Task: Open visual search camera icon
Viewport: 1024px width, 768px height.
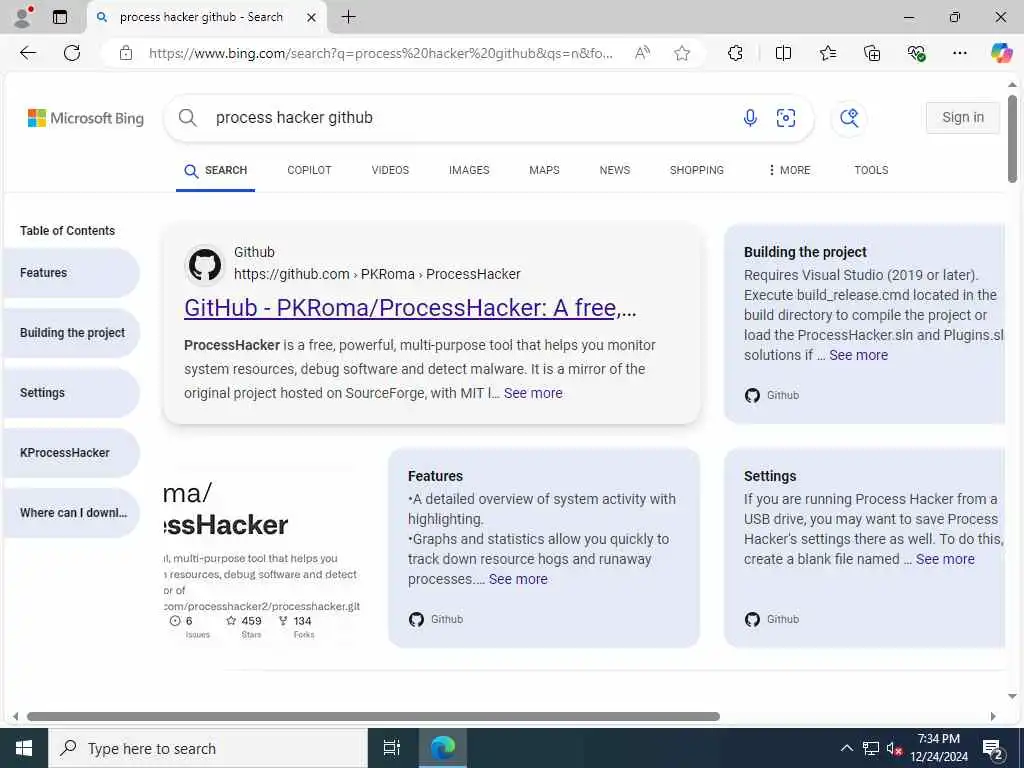Action: tap(786, 118)
